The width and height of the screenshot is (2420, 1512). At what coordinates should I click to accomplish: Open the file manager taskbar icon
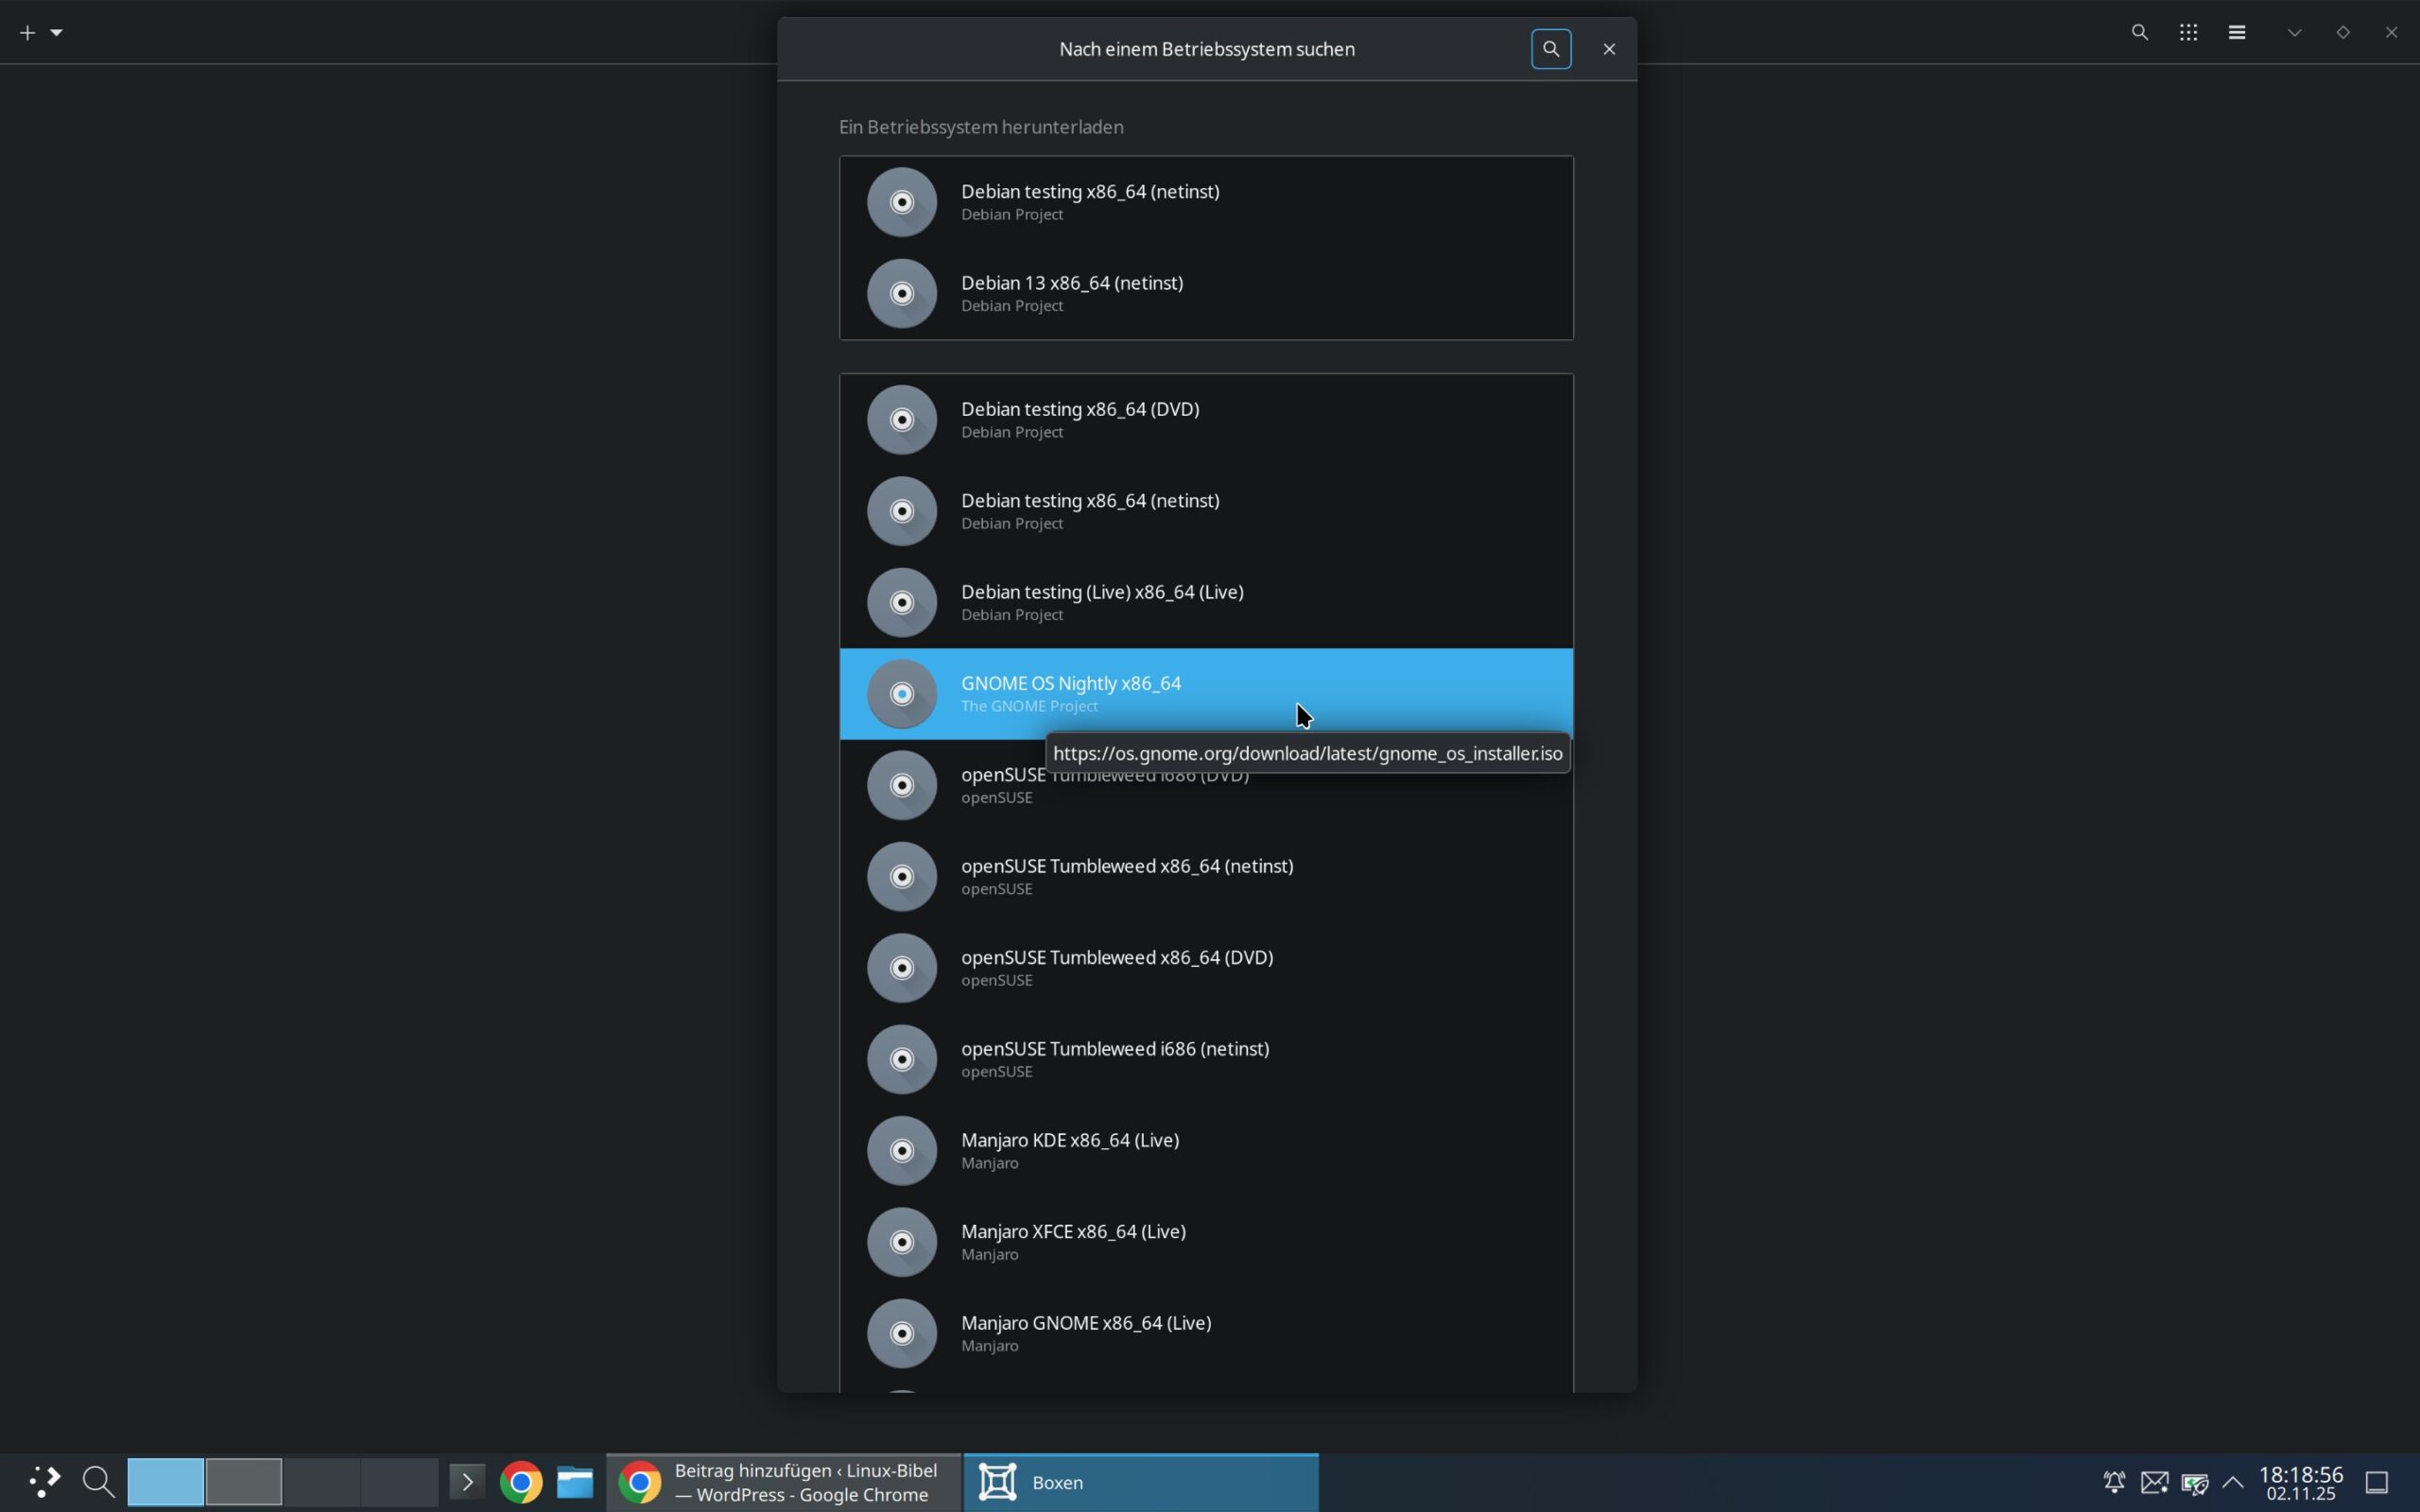pos(575,1482)
